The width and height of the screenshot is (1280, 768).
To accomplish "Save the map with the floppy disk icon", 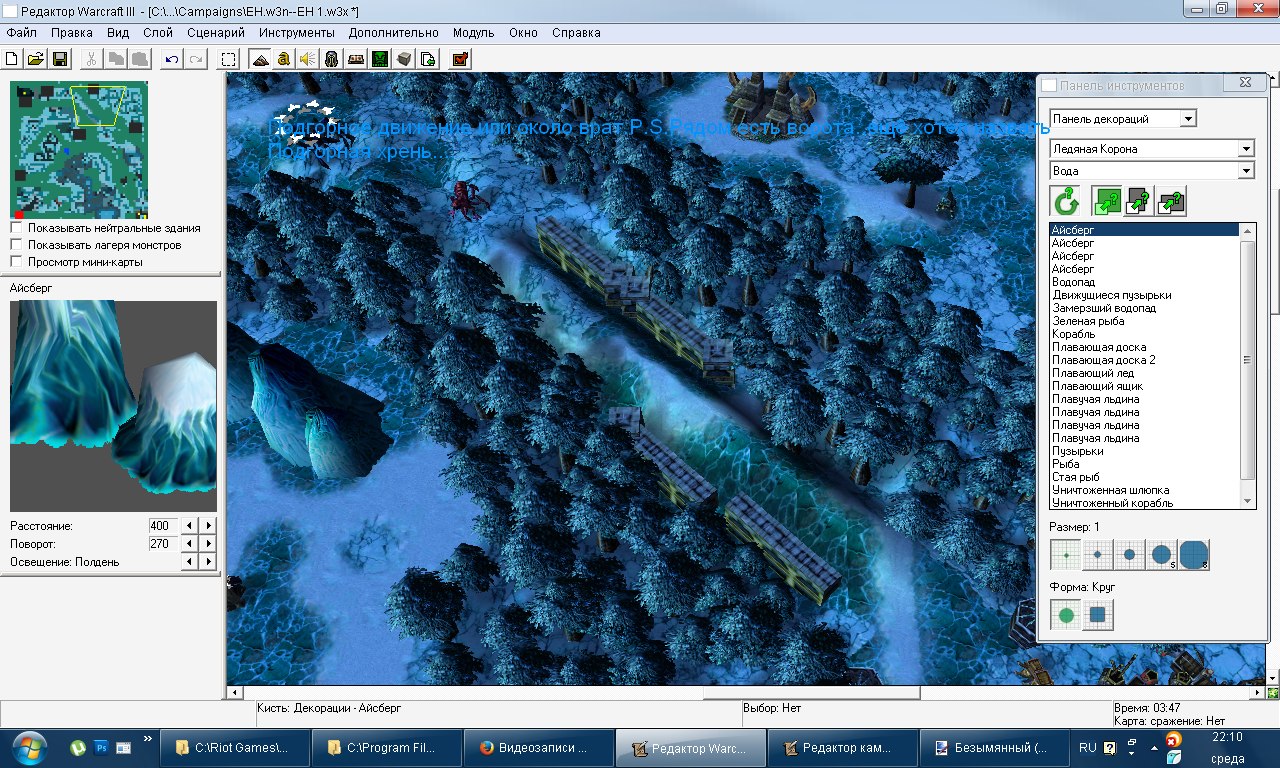I will [60, 59].
